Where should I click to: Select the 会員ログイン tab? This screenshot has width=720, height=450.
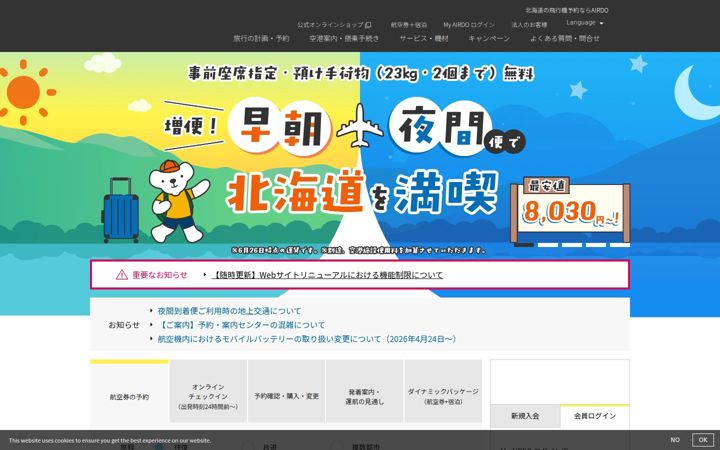click(x=595, y=416)
